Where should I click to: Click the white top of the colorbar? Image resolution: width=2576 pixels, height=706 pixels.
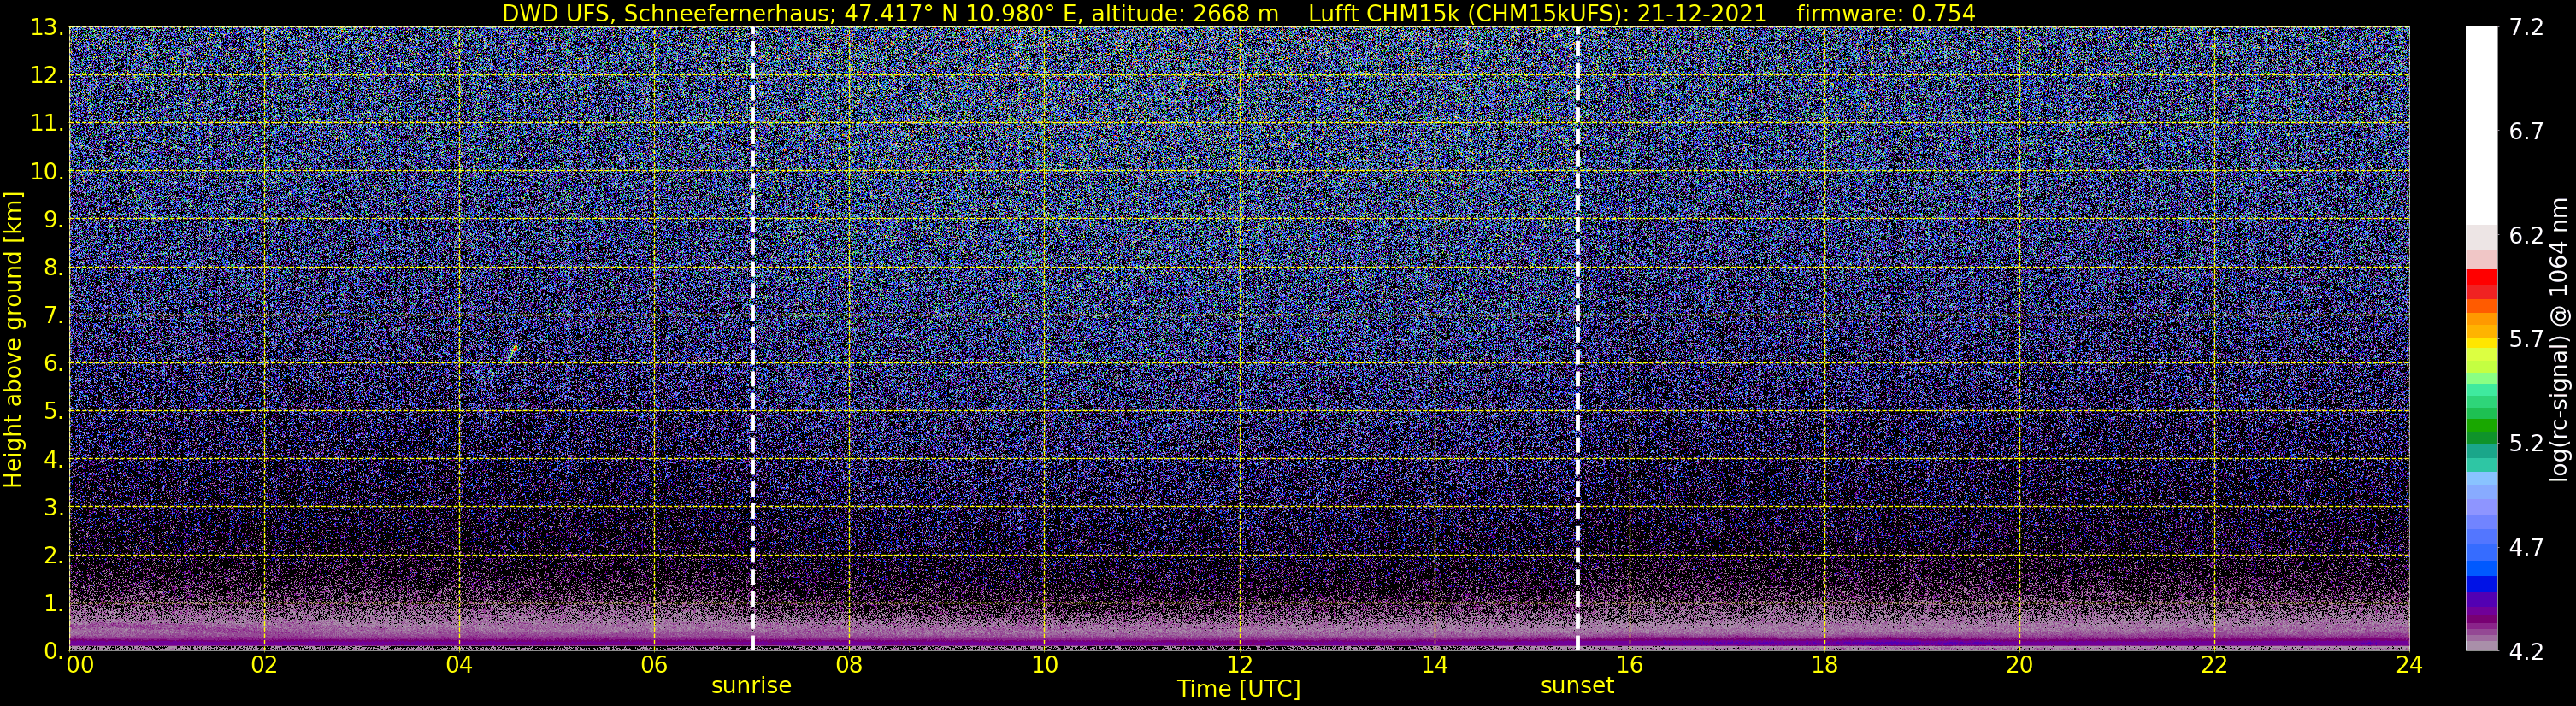pos(2481,125)
